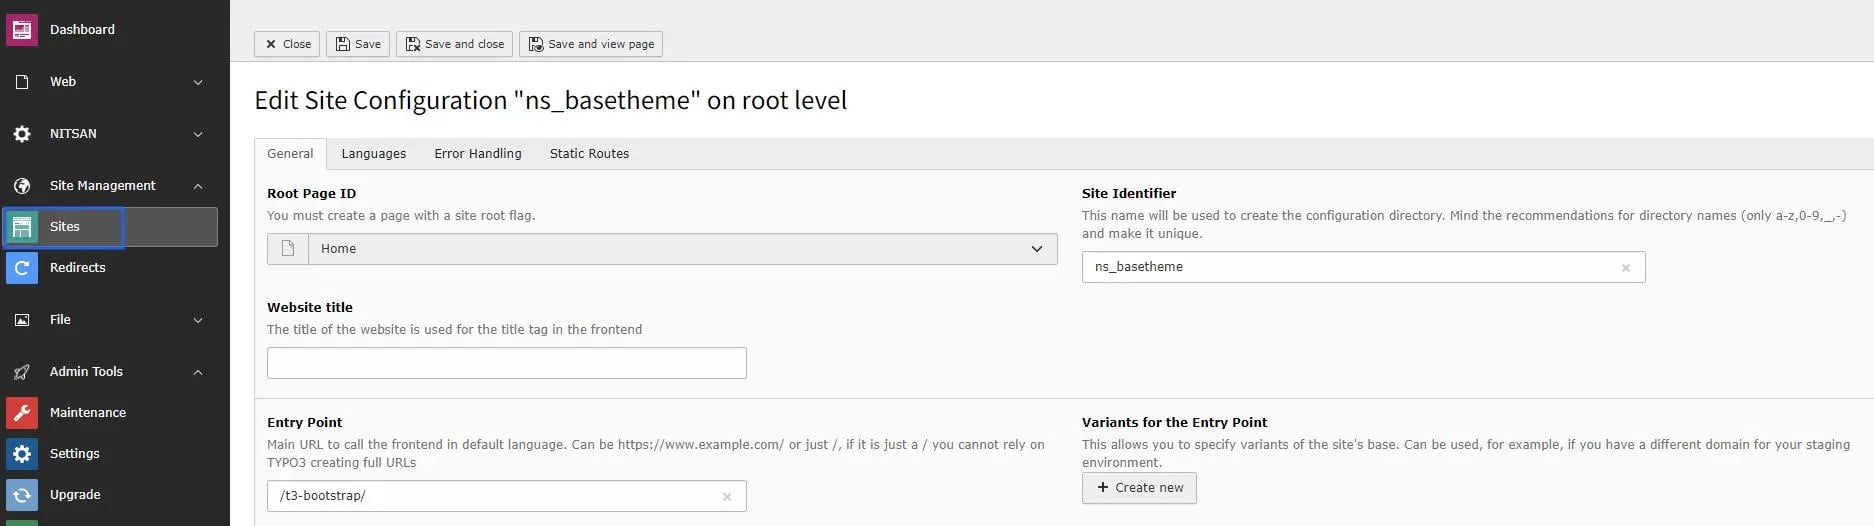The image size is (1874, 526).
Task: Select the Maintenance menu label
Action: [88, 413]
